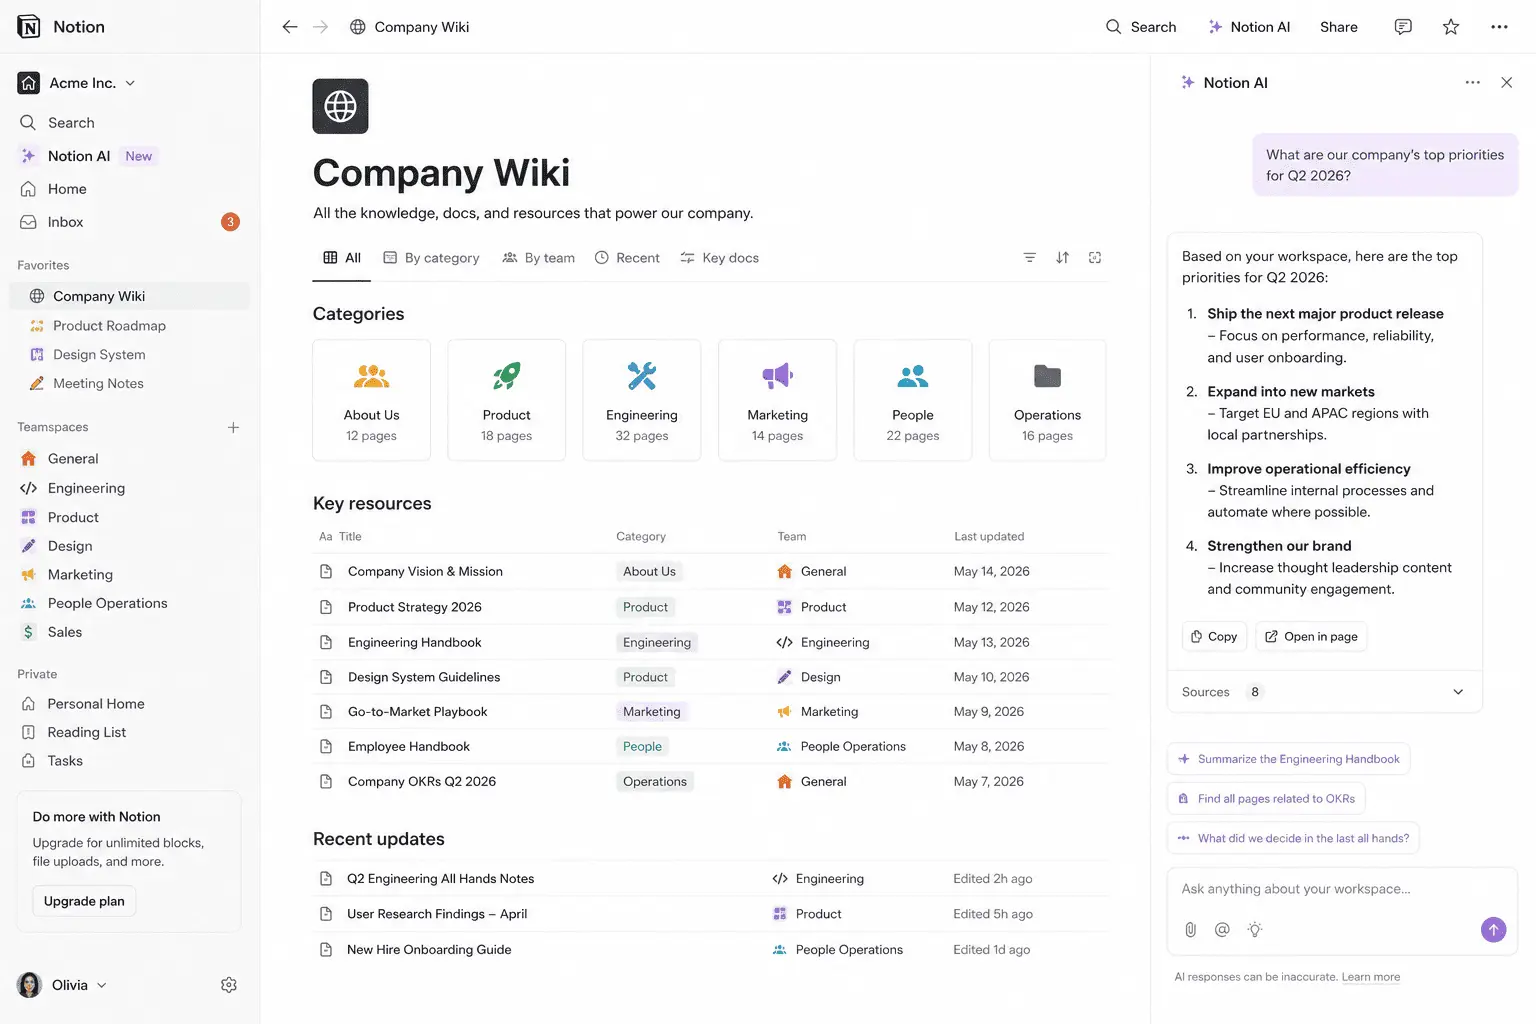Image resolution: width=1536 pixels, height=1024 pixels.
Task: Click the filter icon in database toolbar
Action: [x=1029, y=258]
